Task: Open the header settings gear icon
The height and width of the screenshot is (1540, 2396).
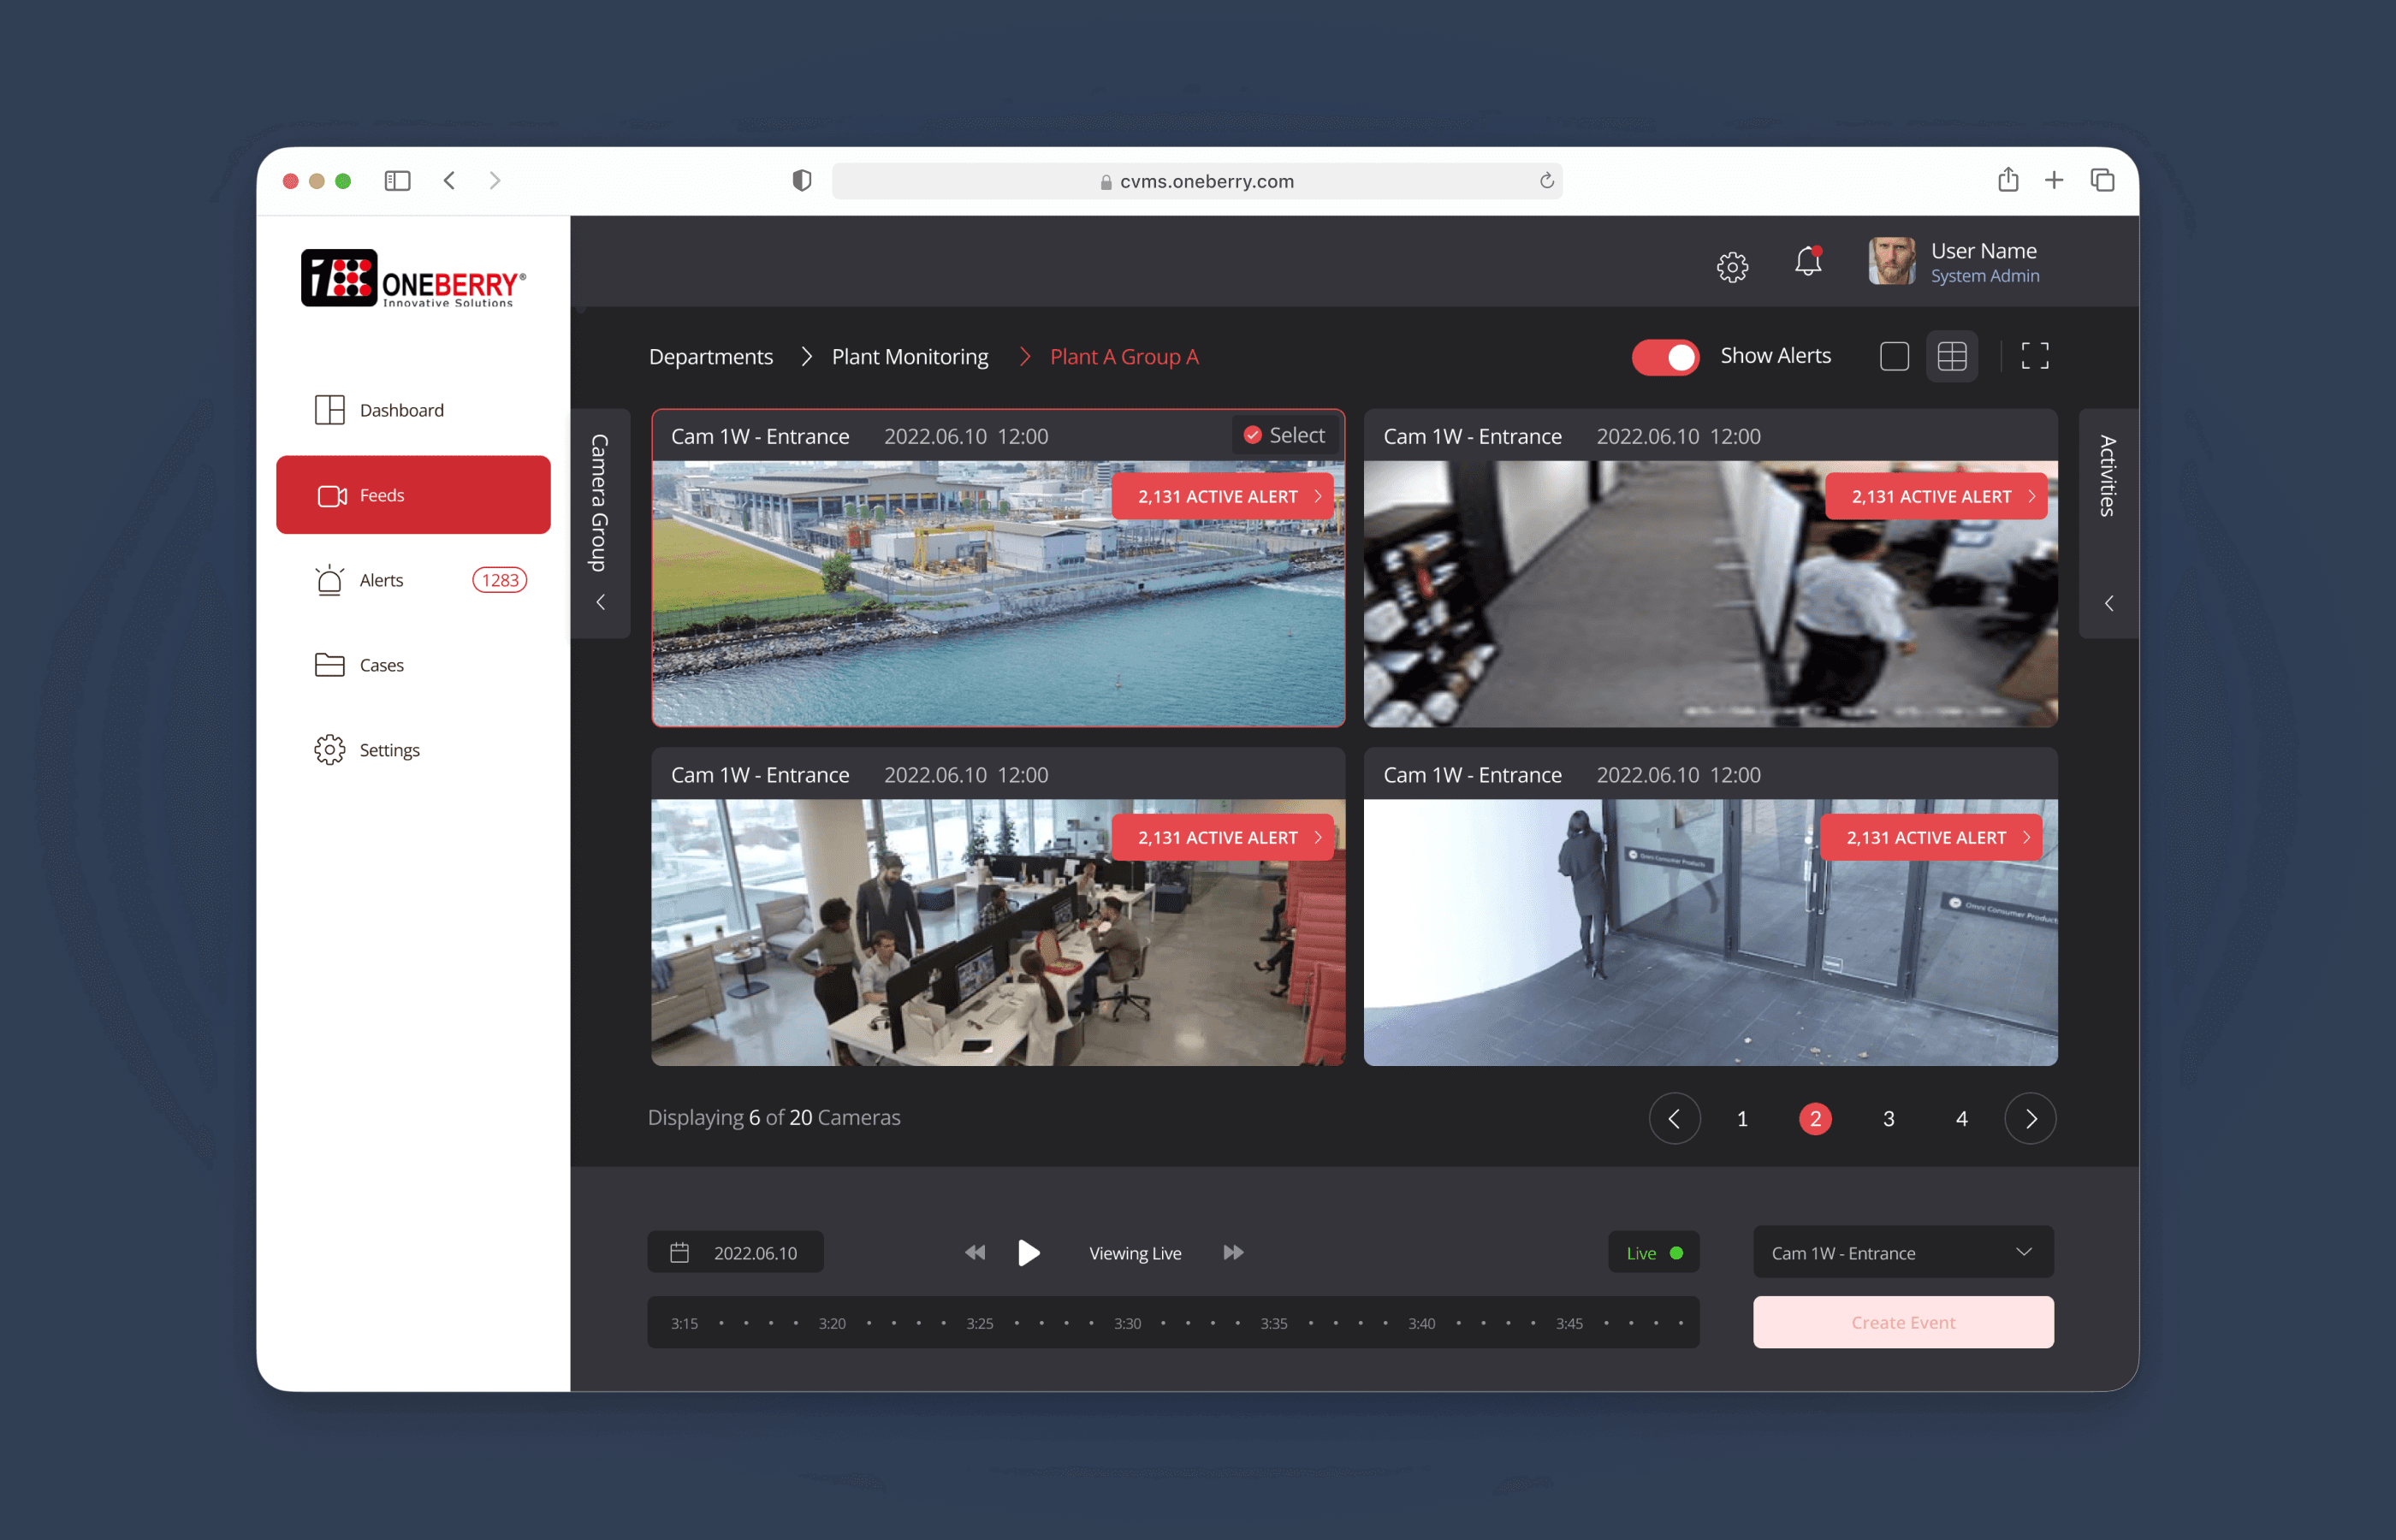Action: (1732, 266)
